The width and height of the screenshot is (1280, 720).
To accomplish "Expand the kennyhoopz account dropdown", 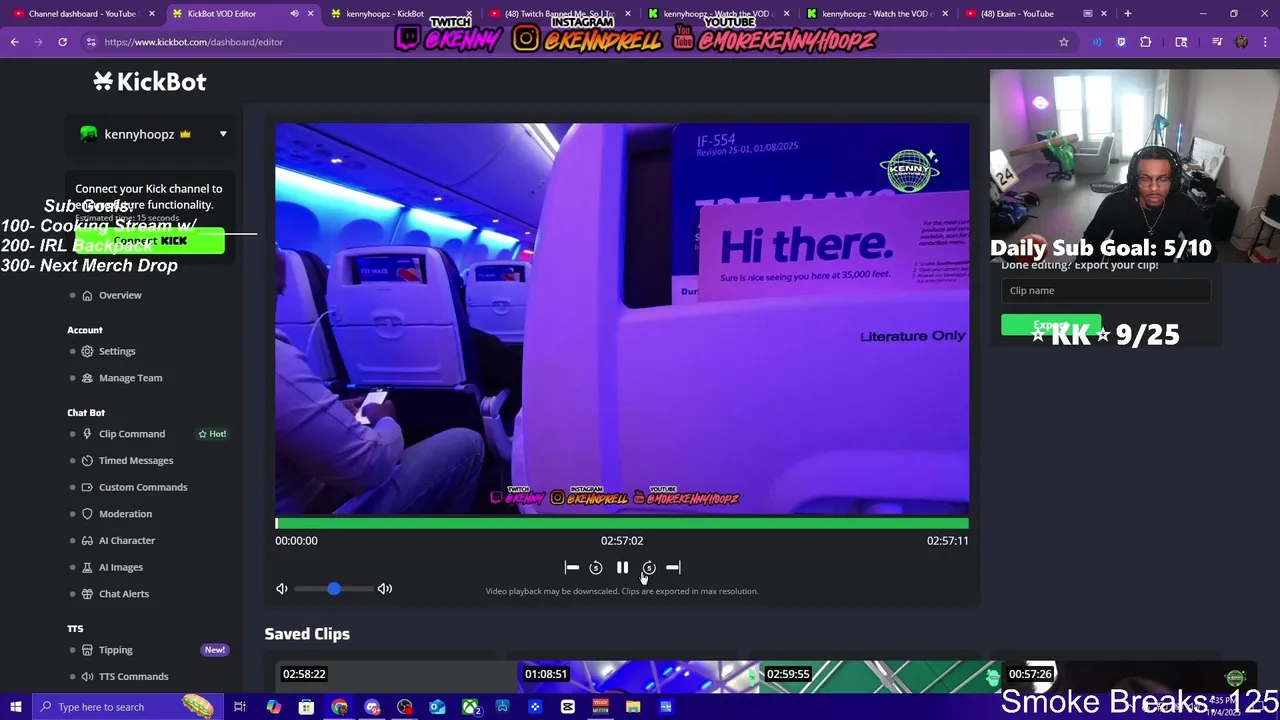I will pos(223,134).
